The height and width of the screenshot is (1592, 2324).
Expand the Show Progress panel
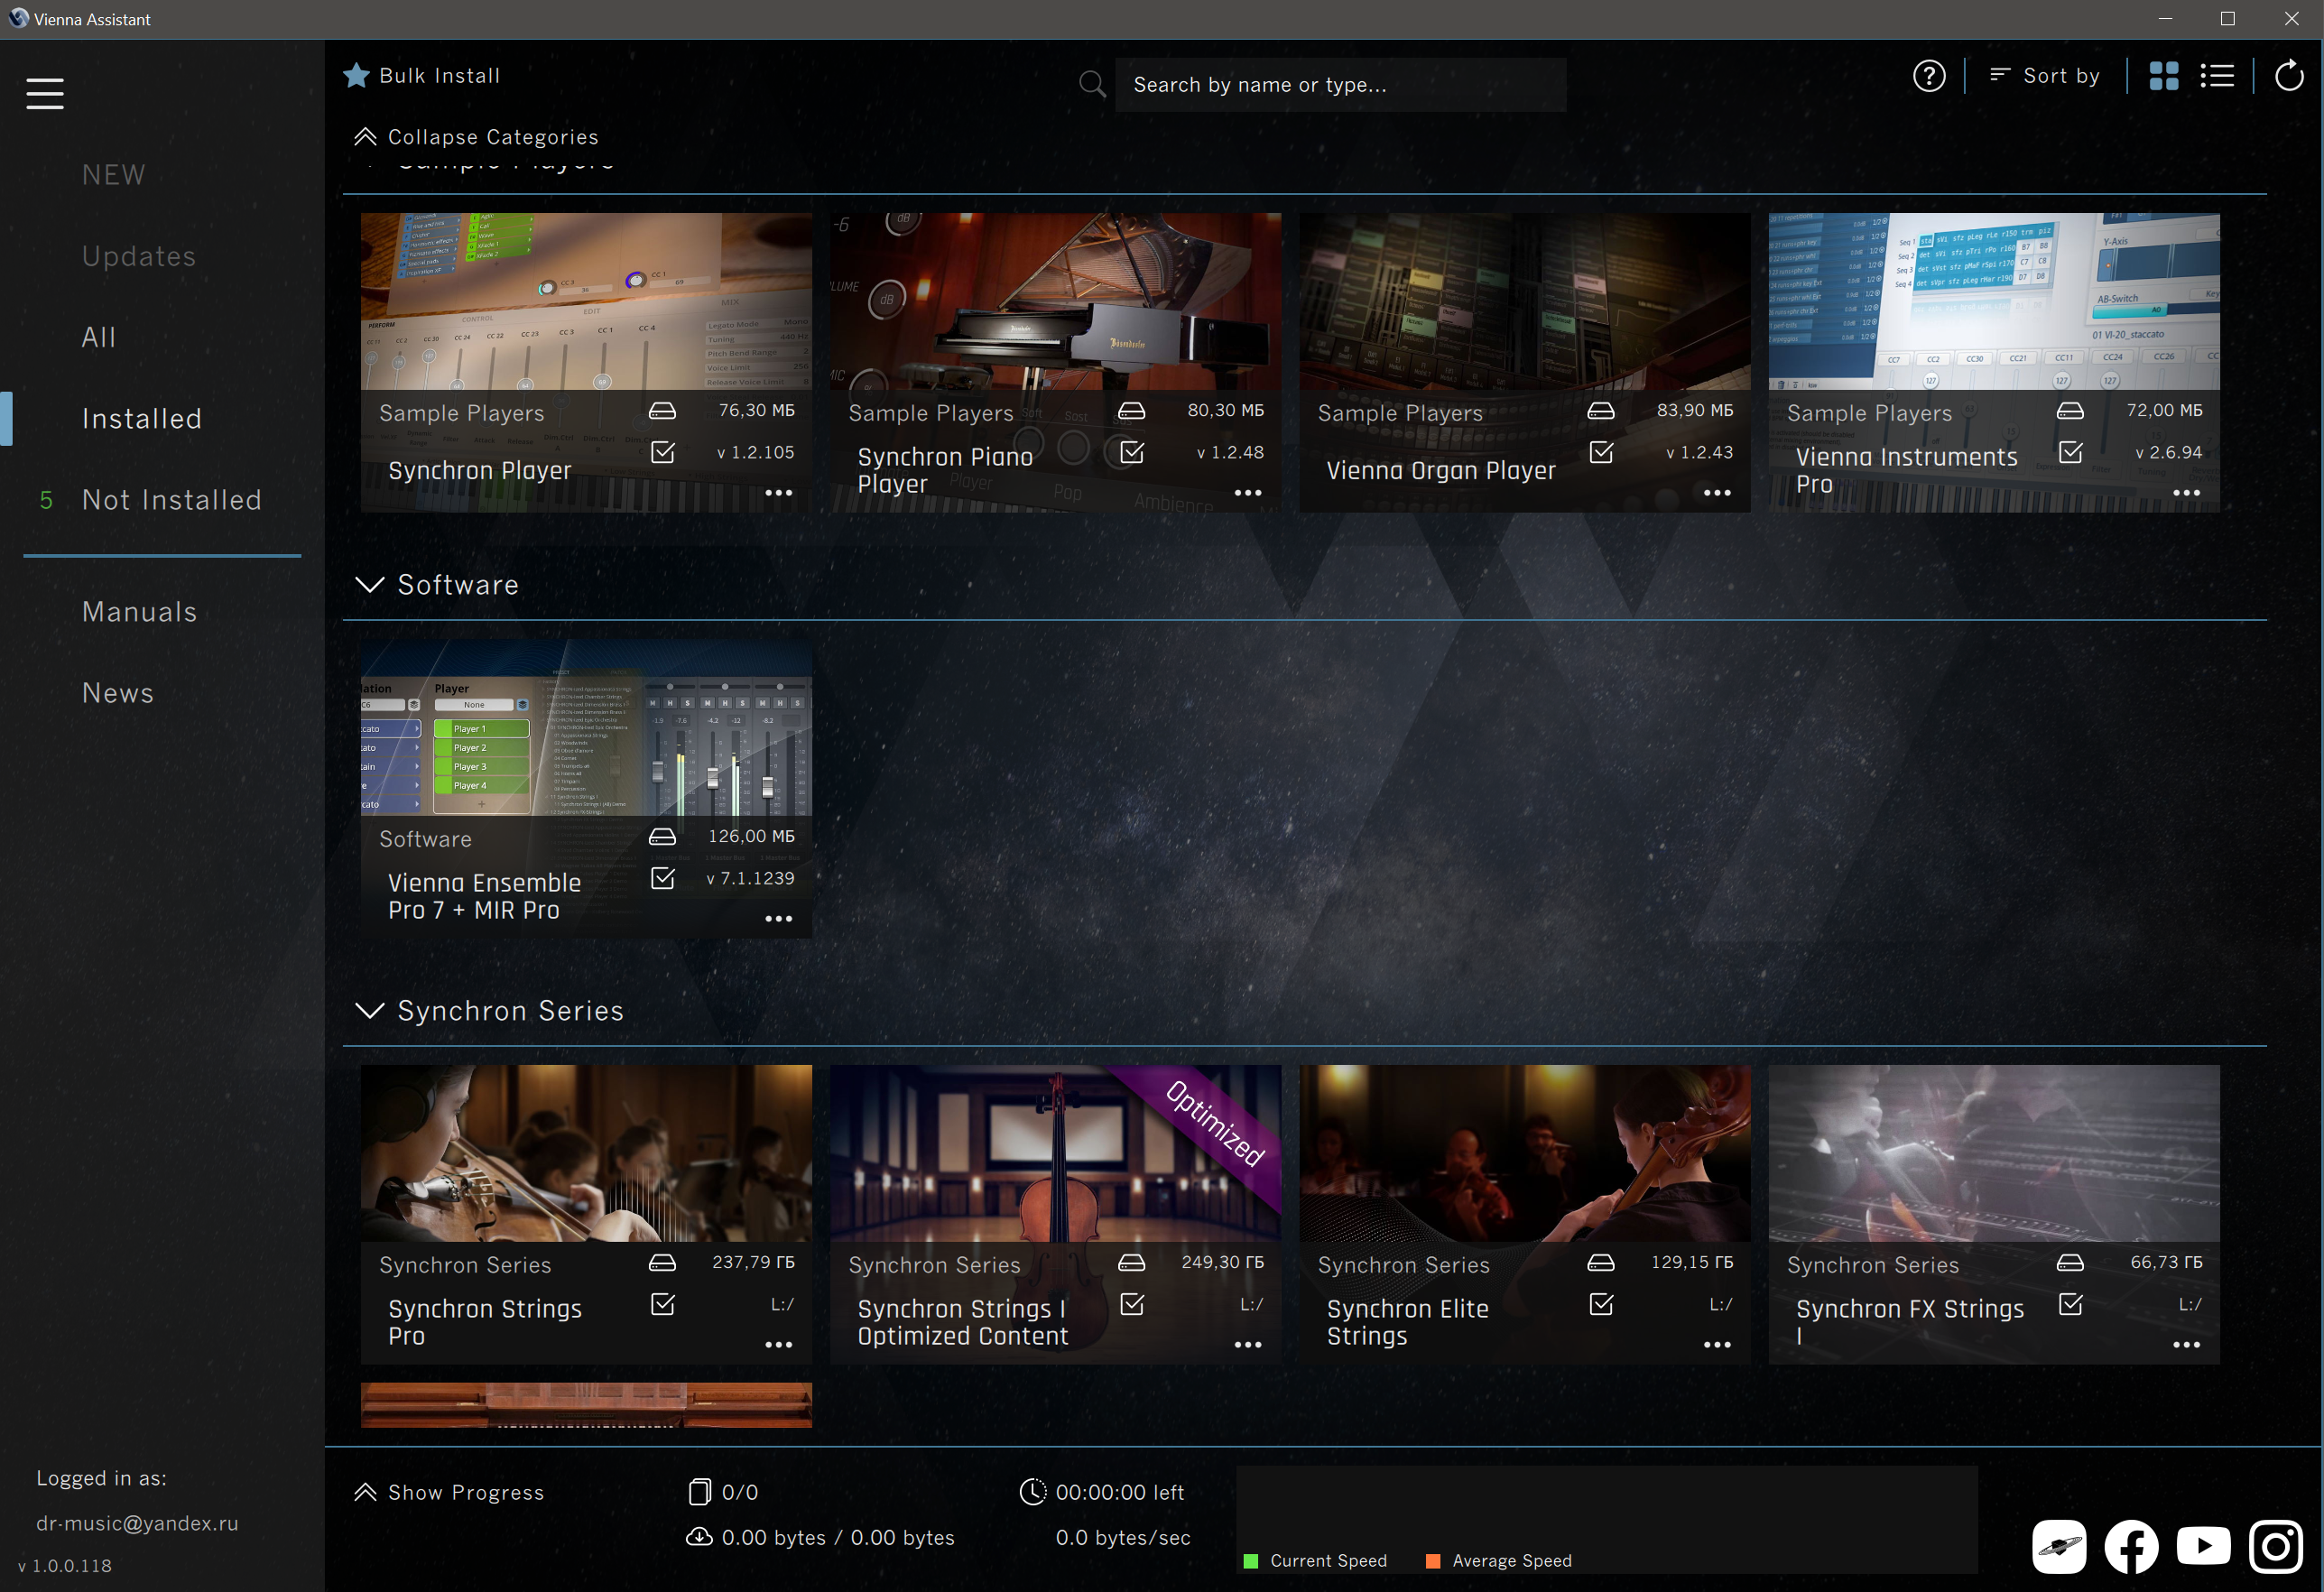449,1492
